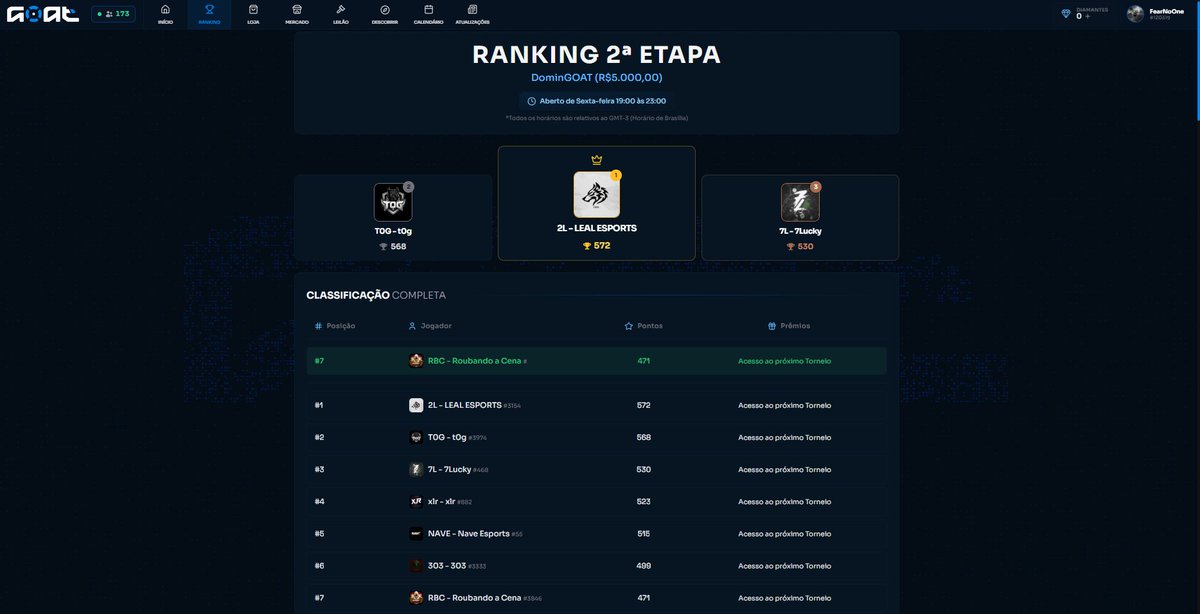Select player 7L - 7Lucky #468
Viewport: 1200px width, 614px height.
pyautogui.click(x=458, y=469)
